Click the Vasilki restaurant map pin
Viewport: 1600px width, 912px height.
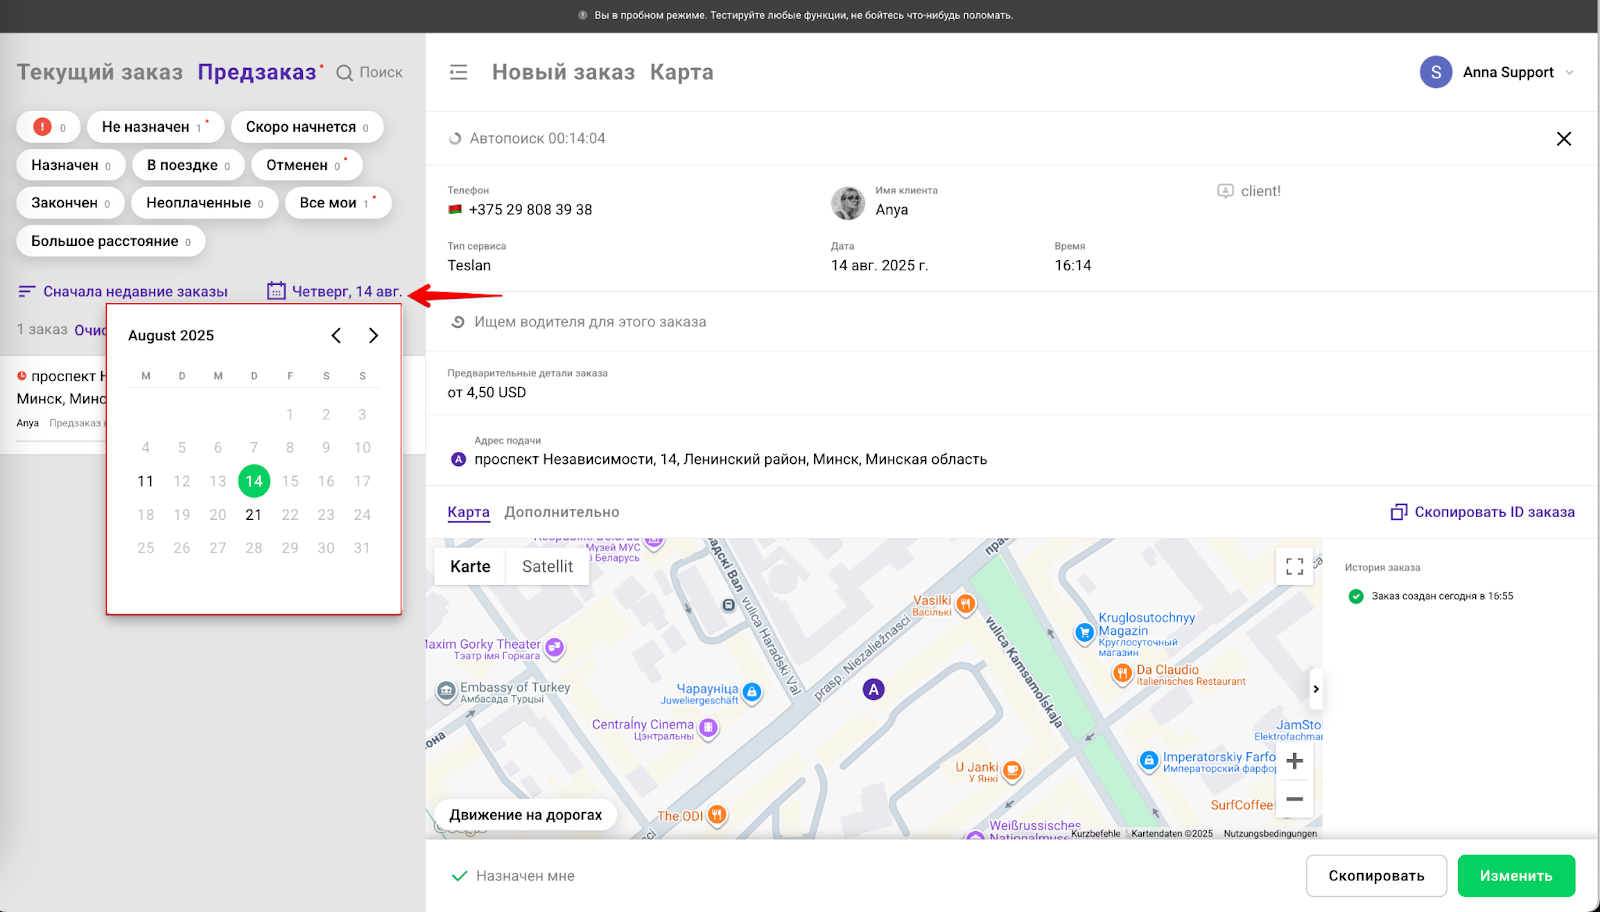pyautogui.click(x=965, y=604)
